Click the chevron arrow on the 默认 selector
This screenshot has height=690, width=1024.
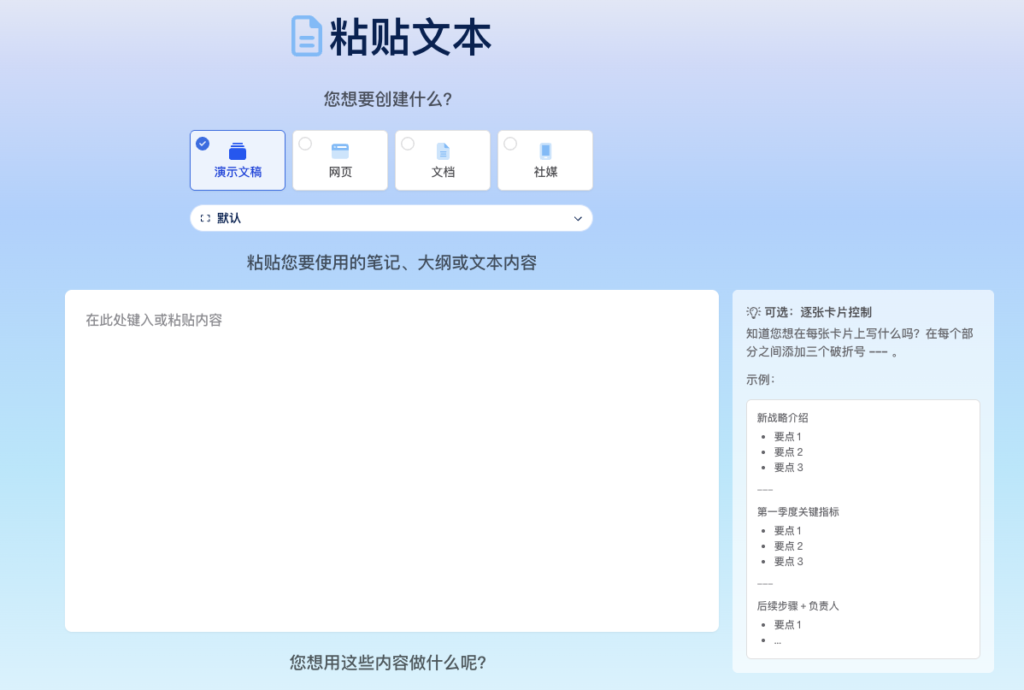577,218
